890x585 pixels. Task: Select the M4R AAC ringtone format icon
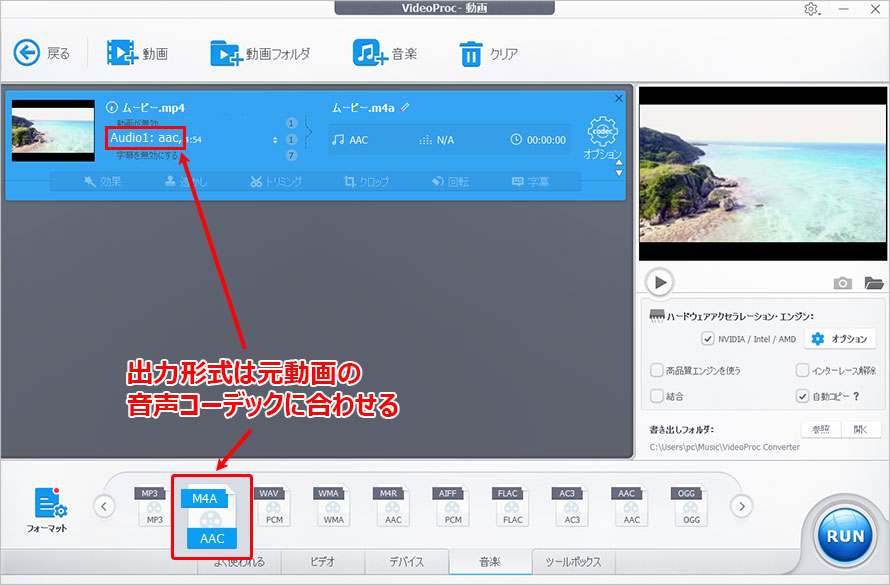[x=392, y=506]
